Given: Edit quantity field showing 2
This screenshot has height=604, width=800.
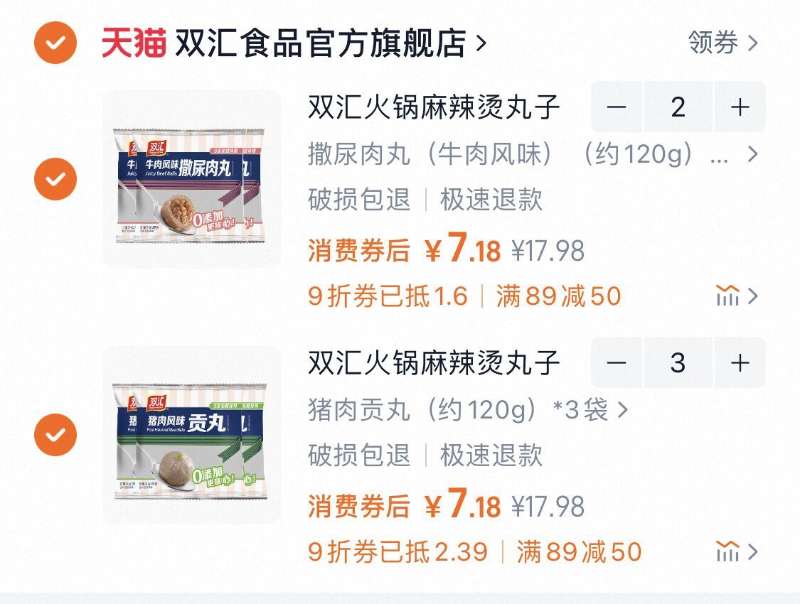Looking at the screenshot, I should [x=678, y=107].
